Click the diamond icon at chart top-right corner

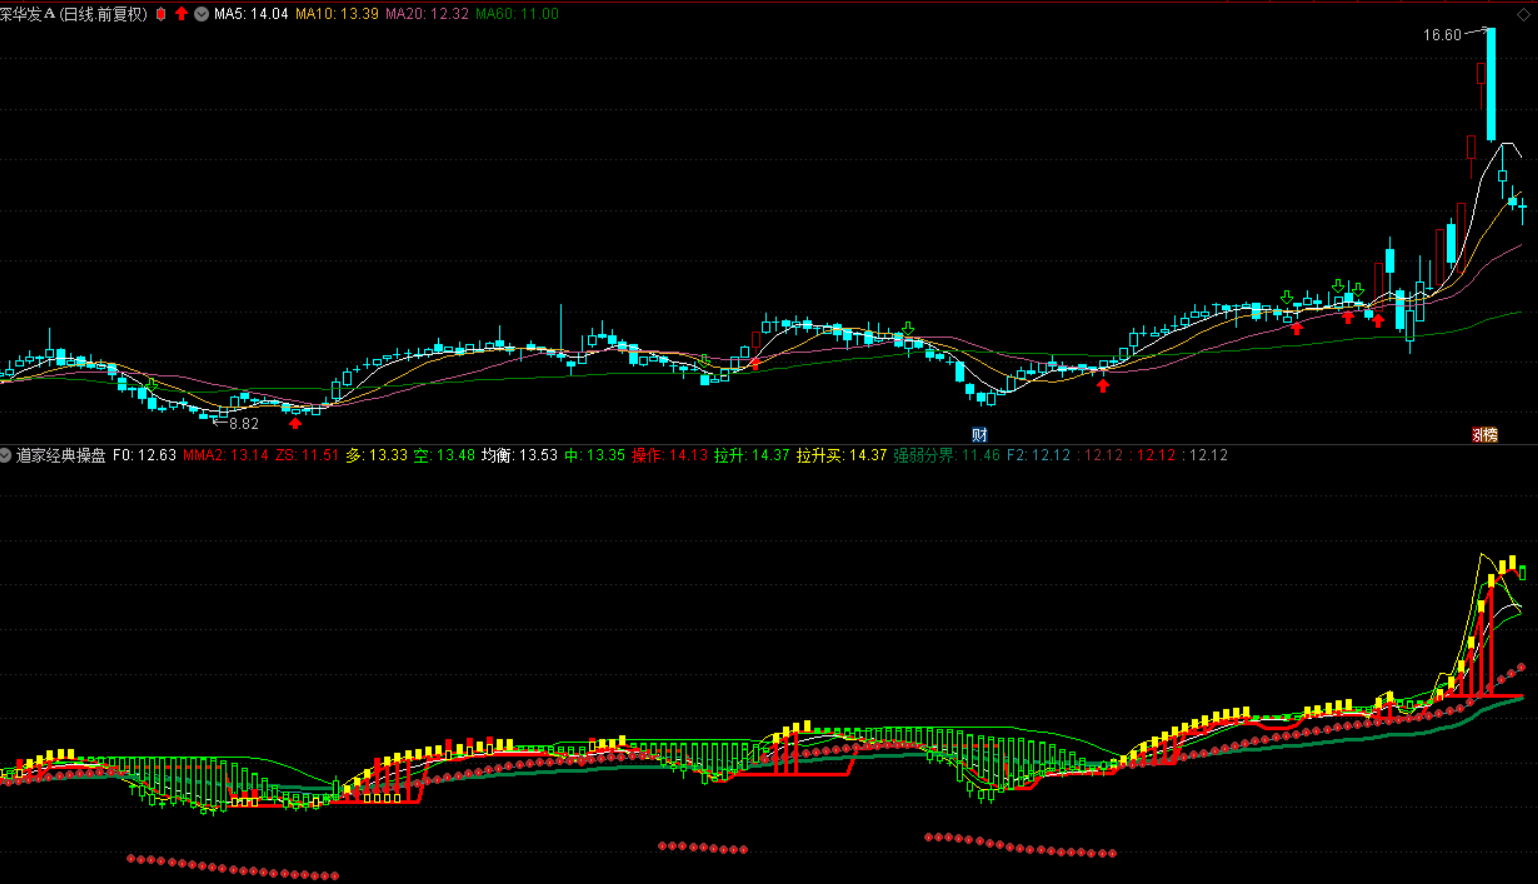1523,14
